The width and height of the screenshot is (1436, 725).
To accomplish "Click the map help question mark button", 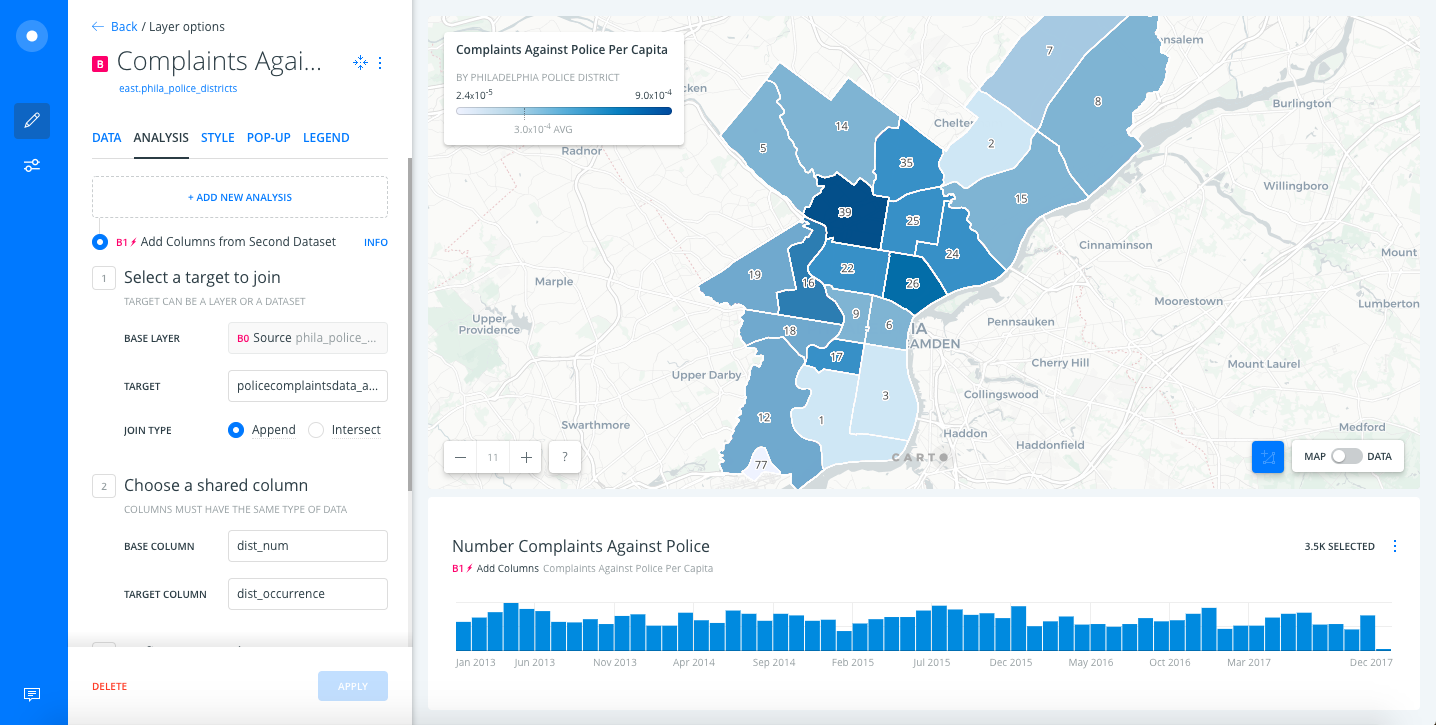I will tap(565, 458).
